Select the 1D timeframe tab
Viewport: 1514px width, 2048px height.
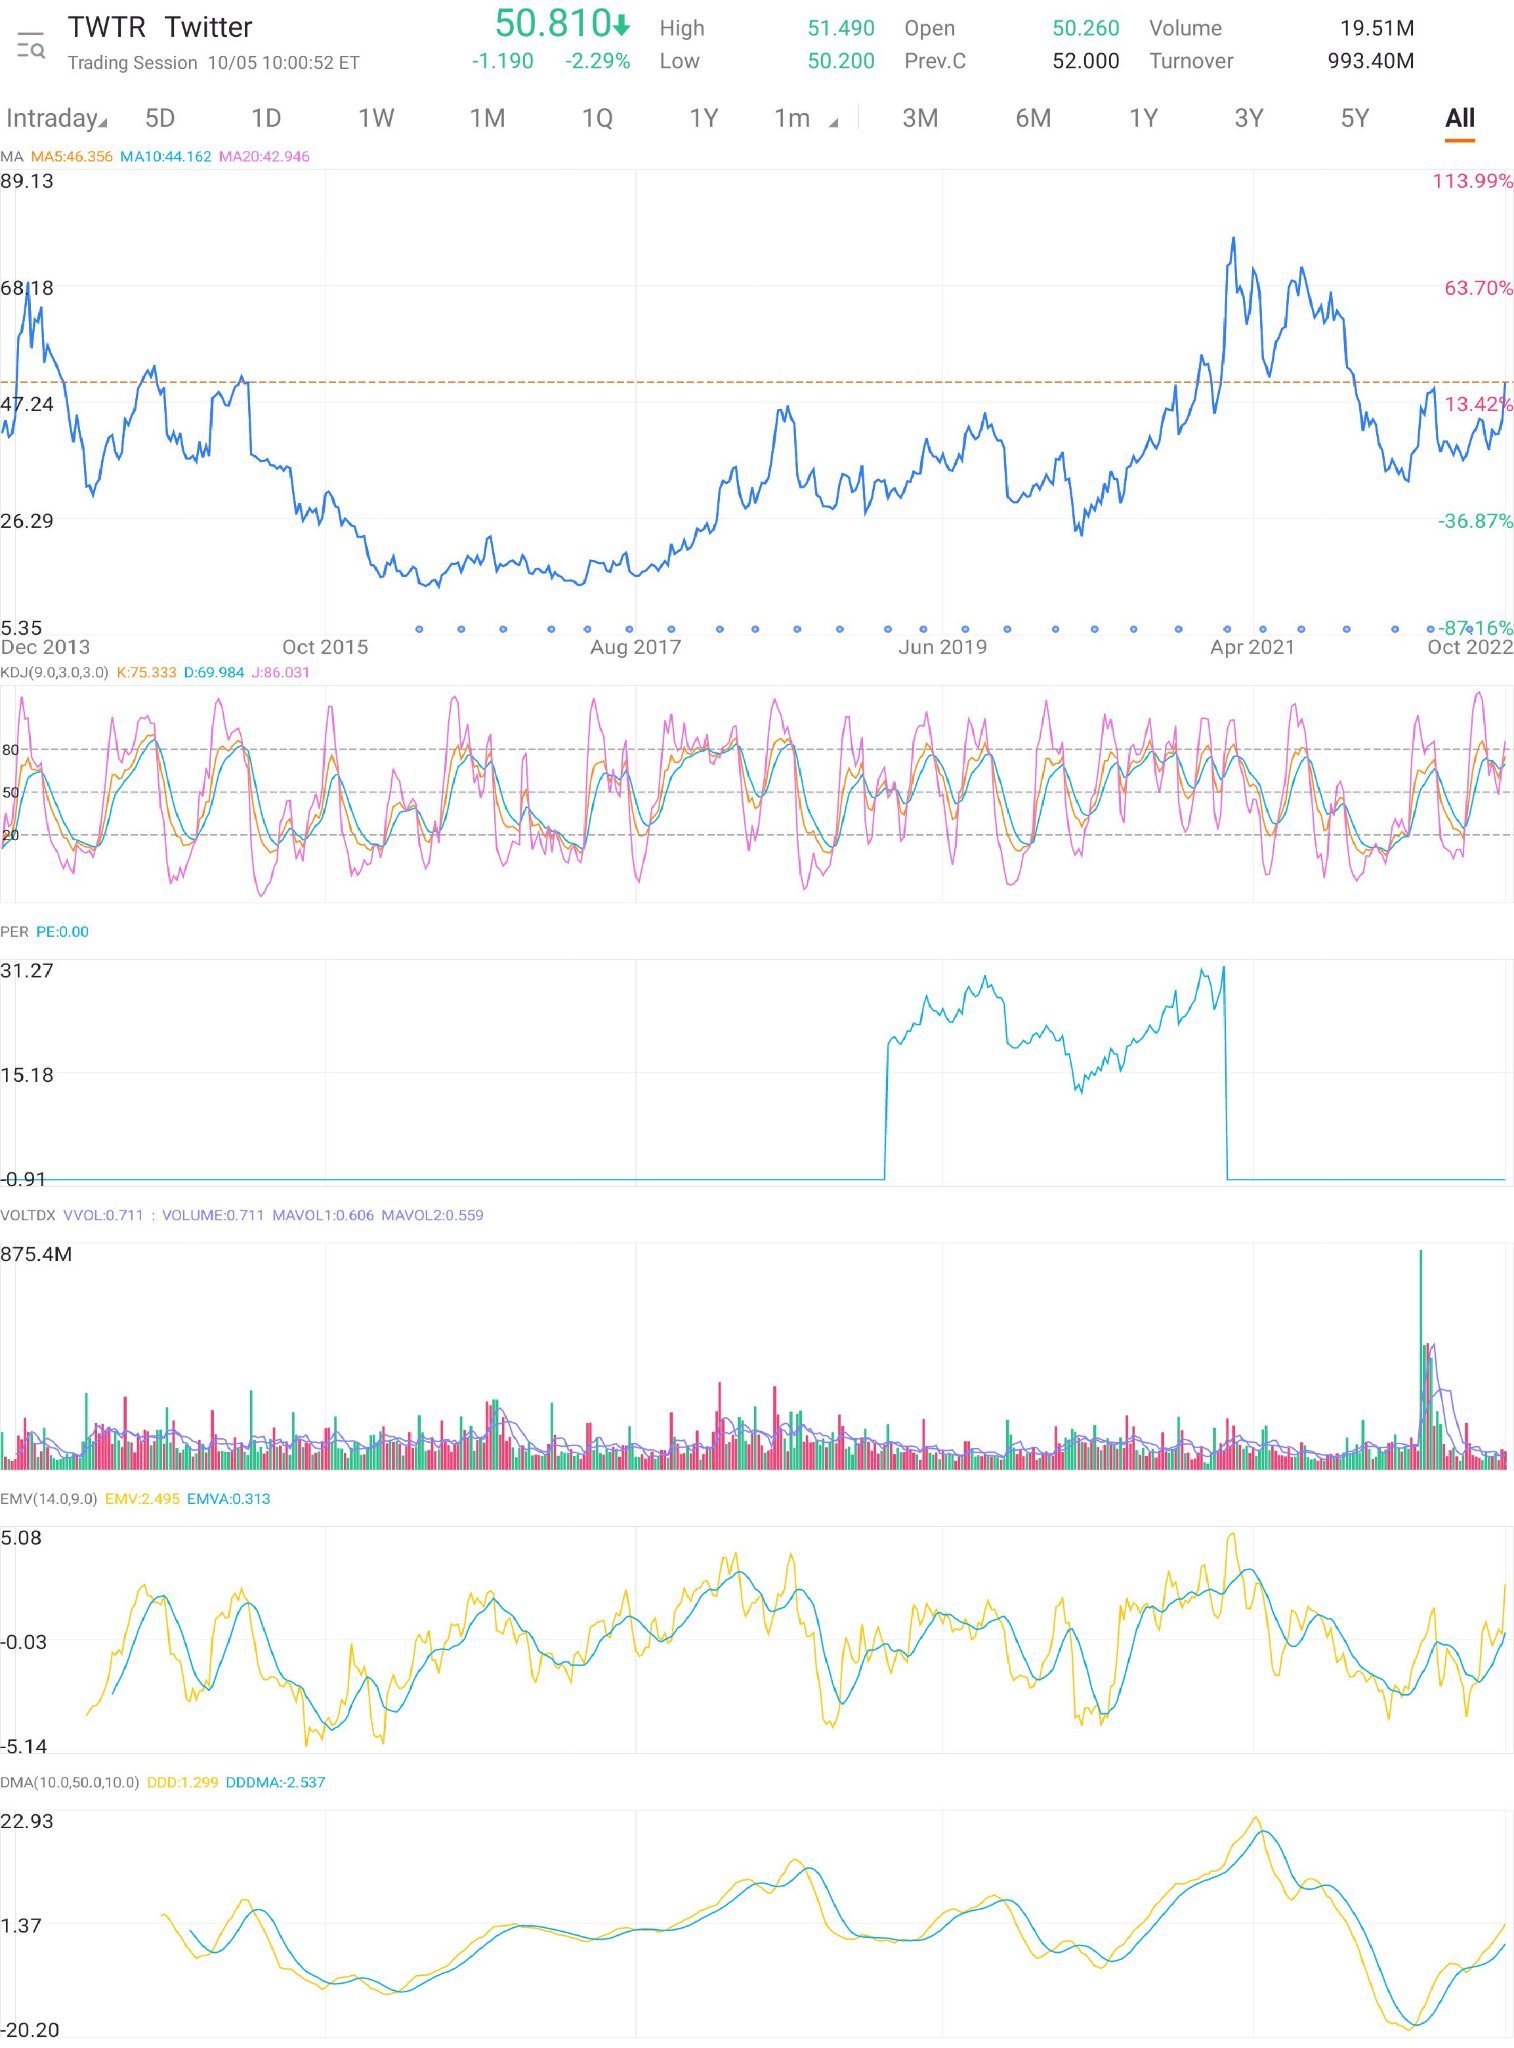(x=266, y=118)
